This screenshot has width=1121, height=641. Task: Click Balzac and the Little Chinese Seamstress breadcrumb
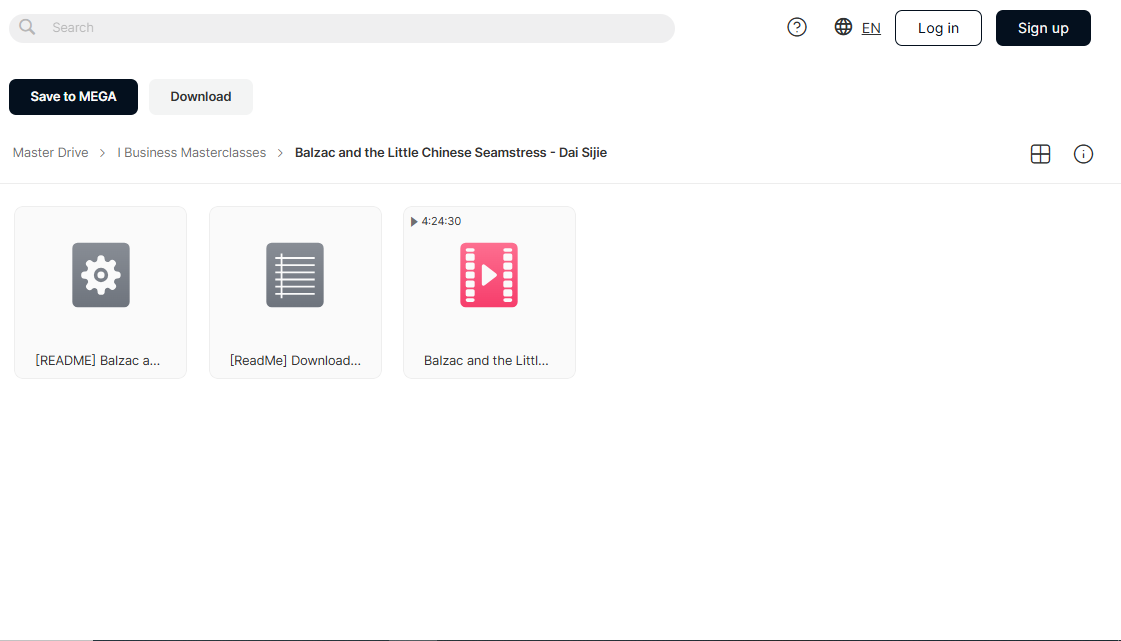tap(450, 152)
